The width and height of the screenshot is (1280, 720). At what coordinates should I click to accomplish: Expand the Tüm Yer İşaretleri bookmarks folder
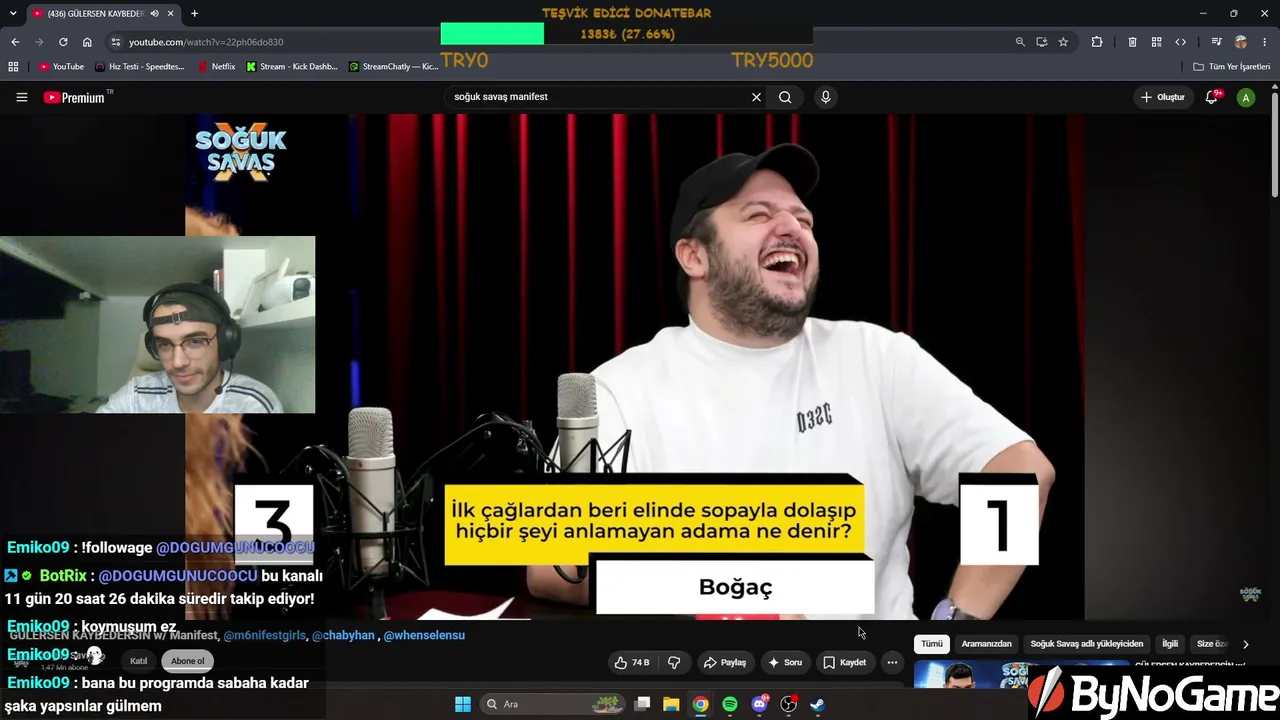click(1232, 67)
